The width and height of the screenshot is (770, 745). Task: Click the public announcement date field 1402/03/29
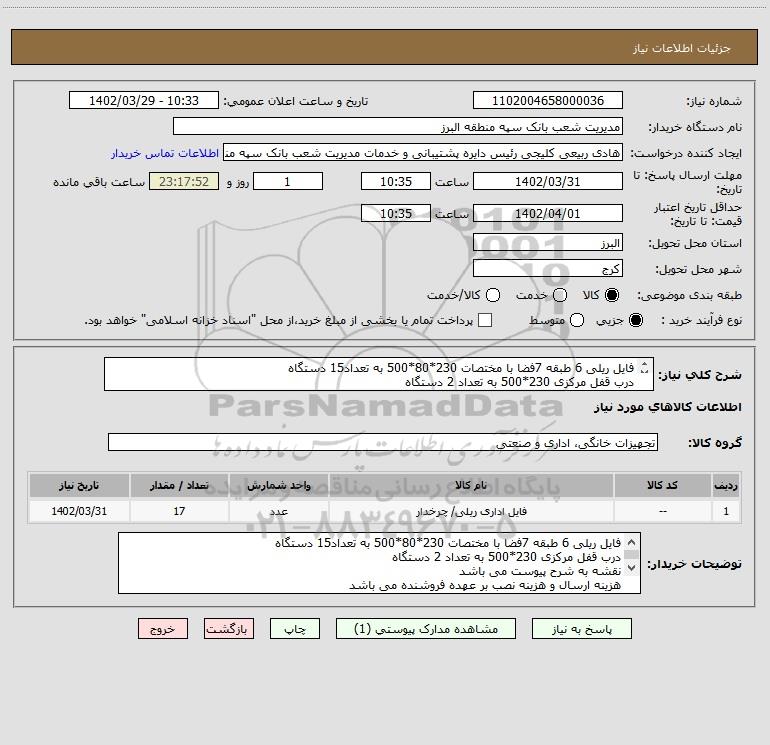point(144,100)
